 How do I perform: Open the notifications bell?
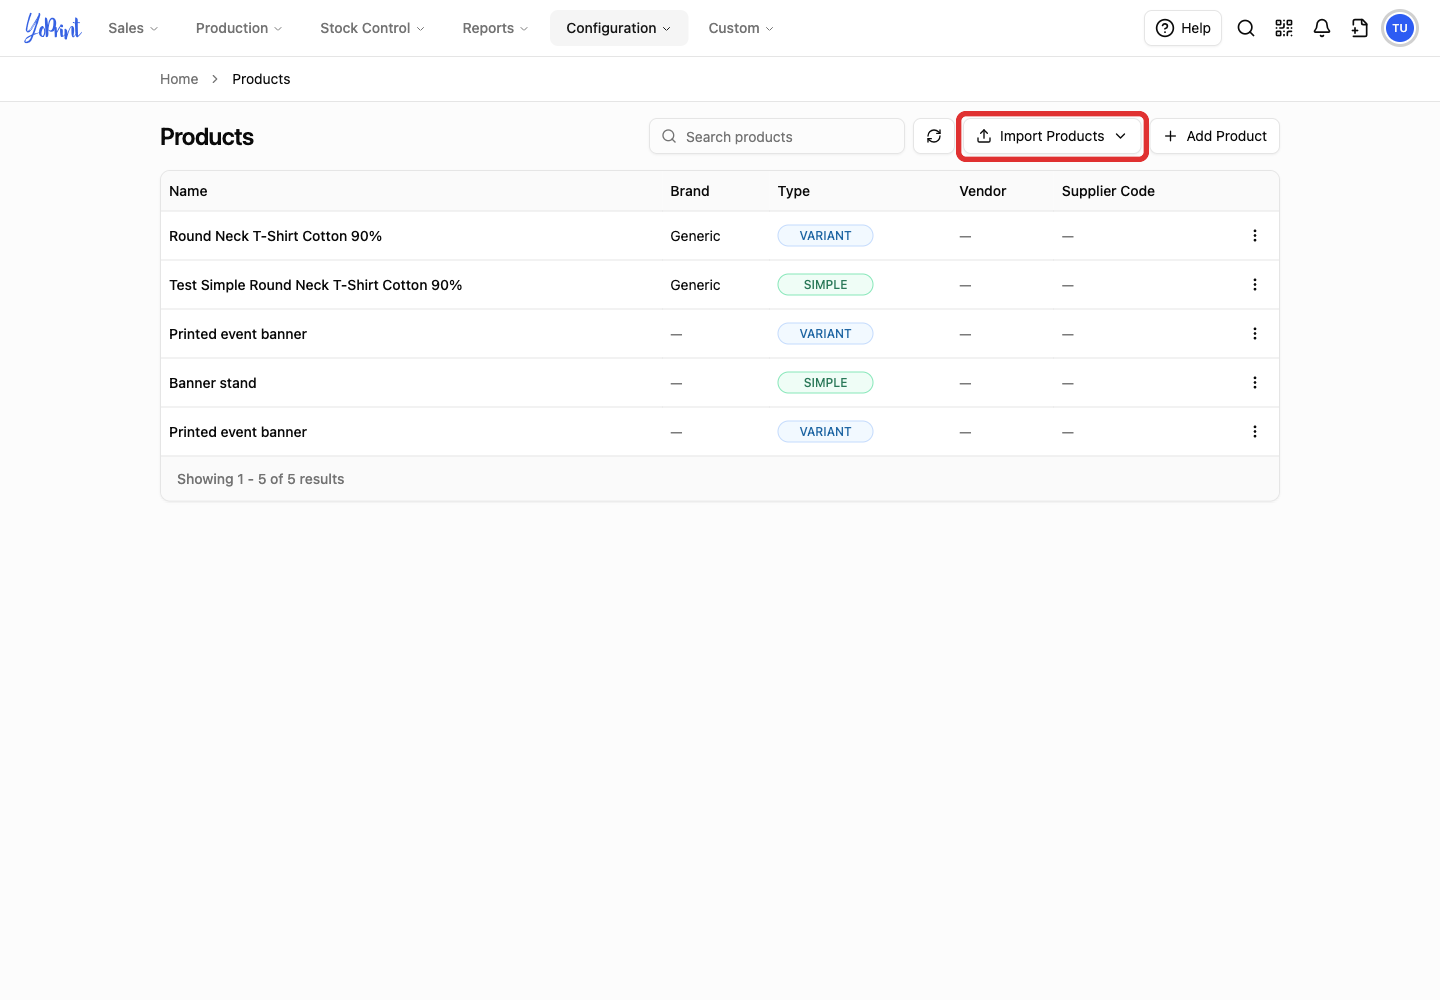pos(1322,28)
